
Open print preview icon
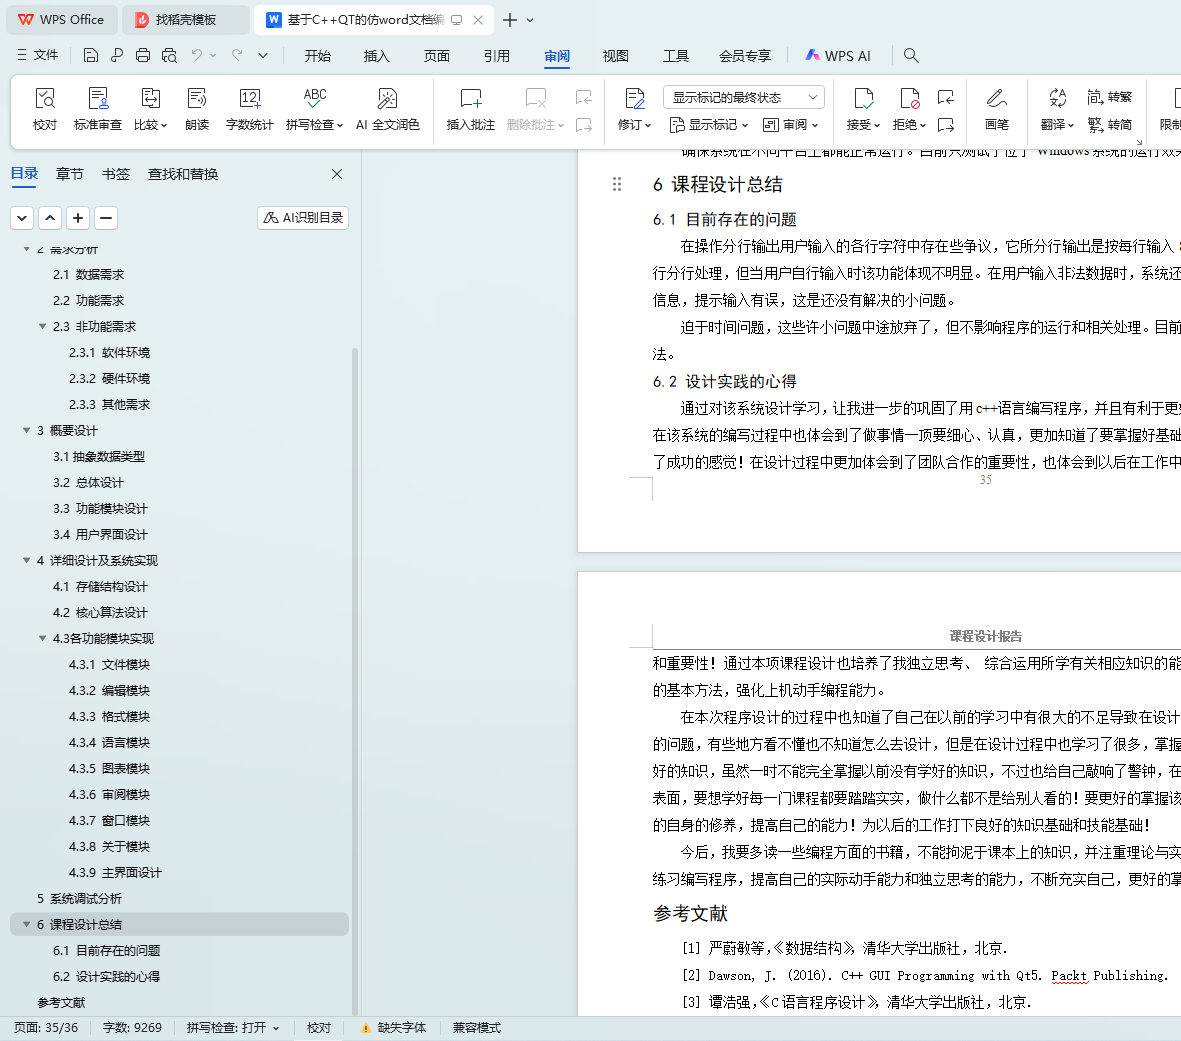pos(169,55)
